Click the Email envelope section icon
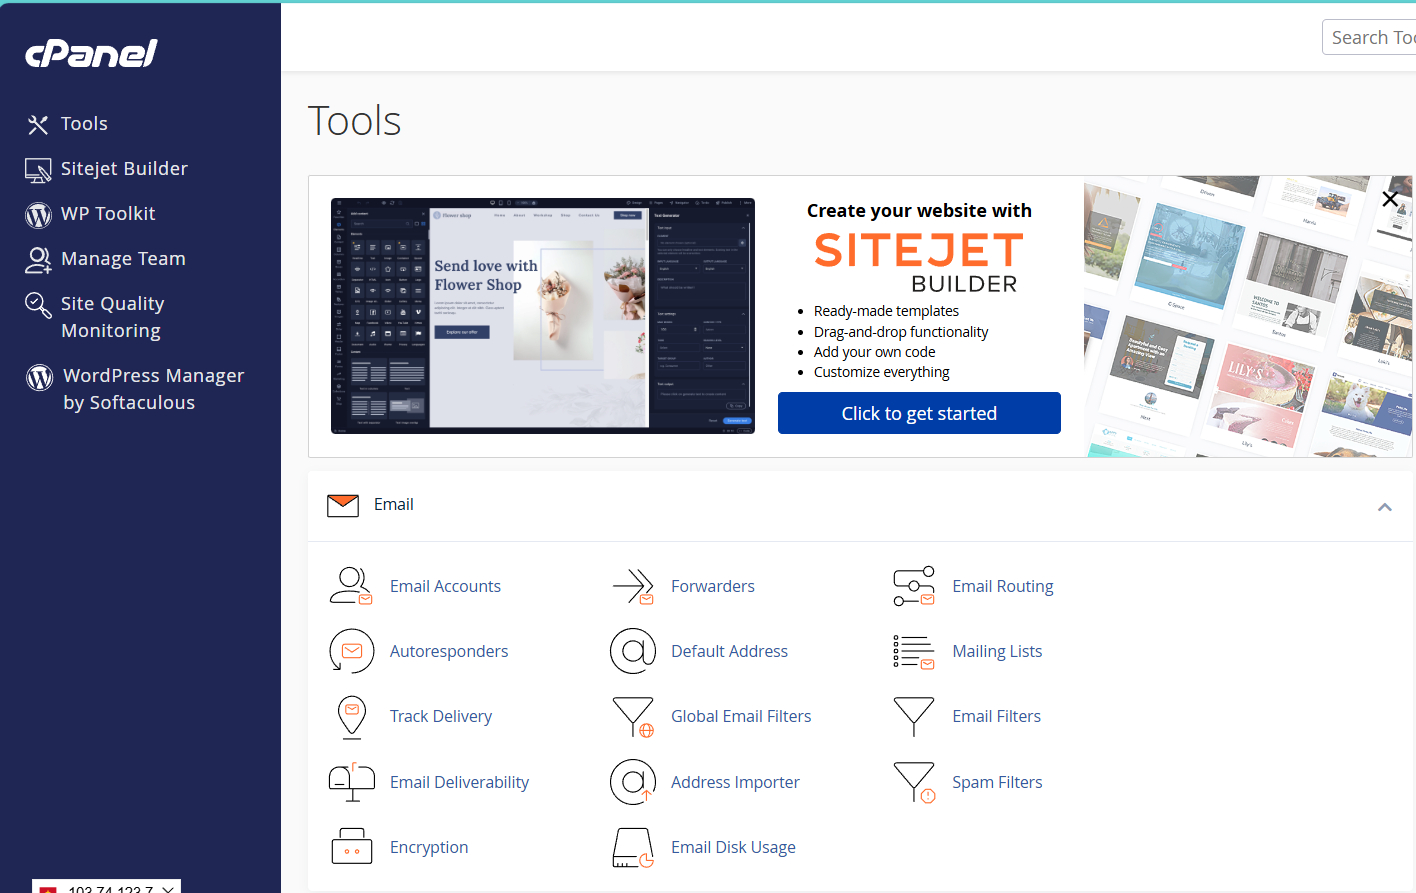This screenshot has height=893, width=1416. click(343, 505)
